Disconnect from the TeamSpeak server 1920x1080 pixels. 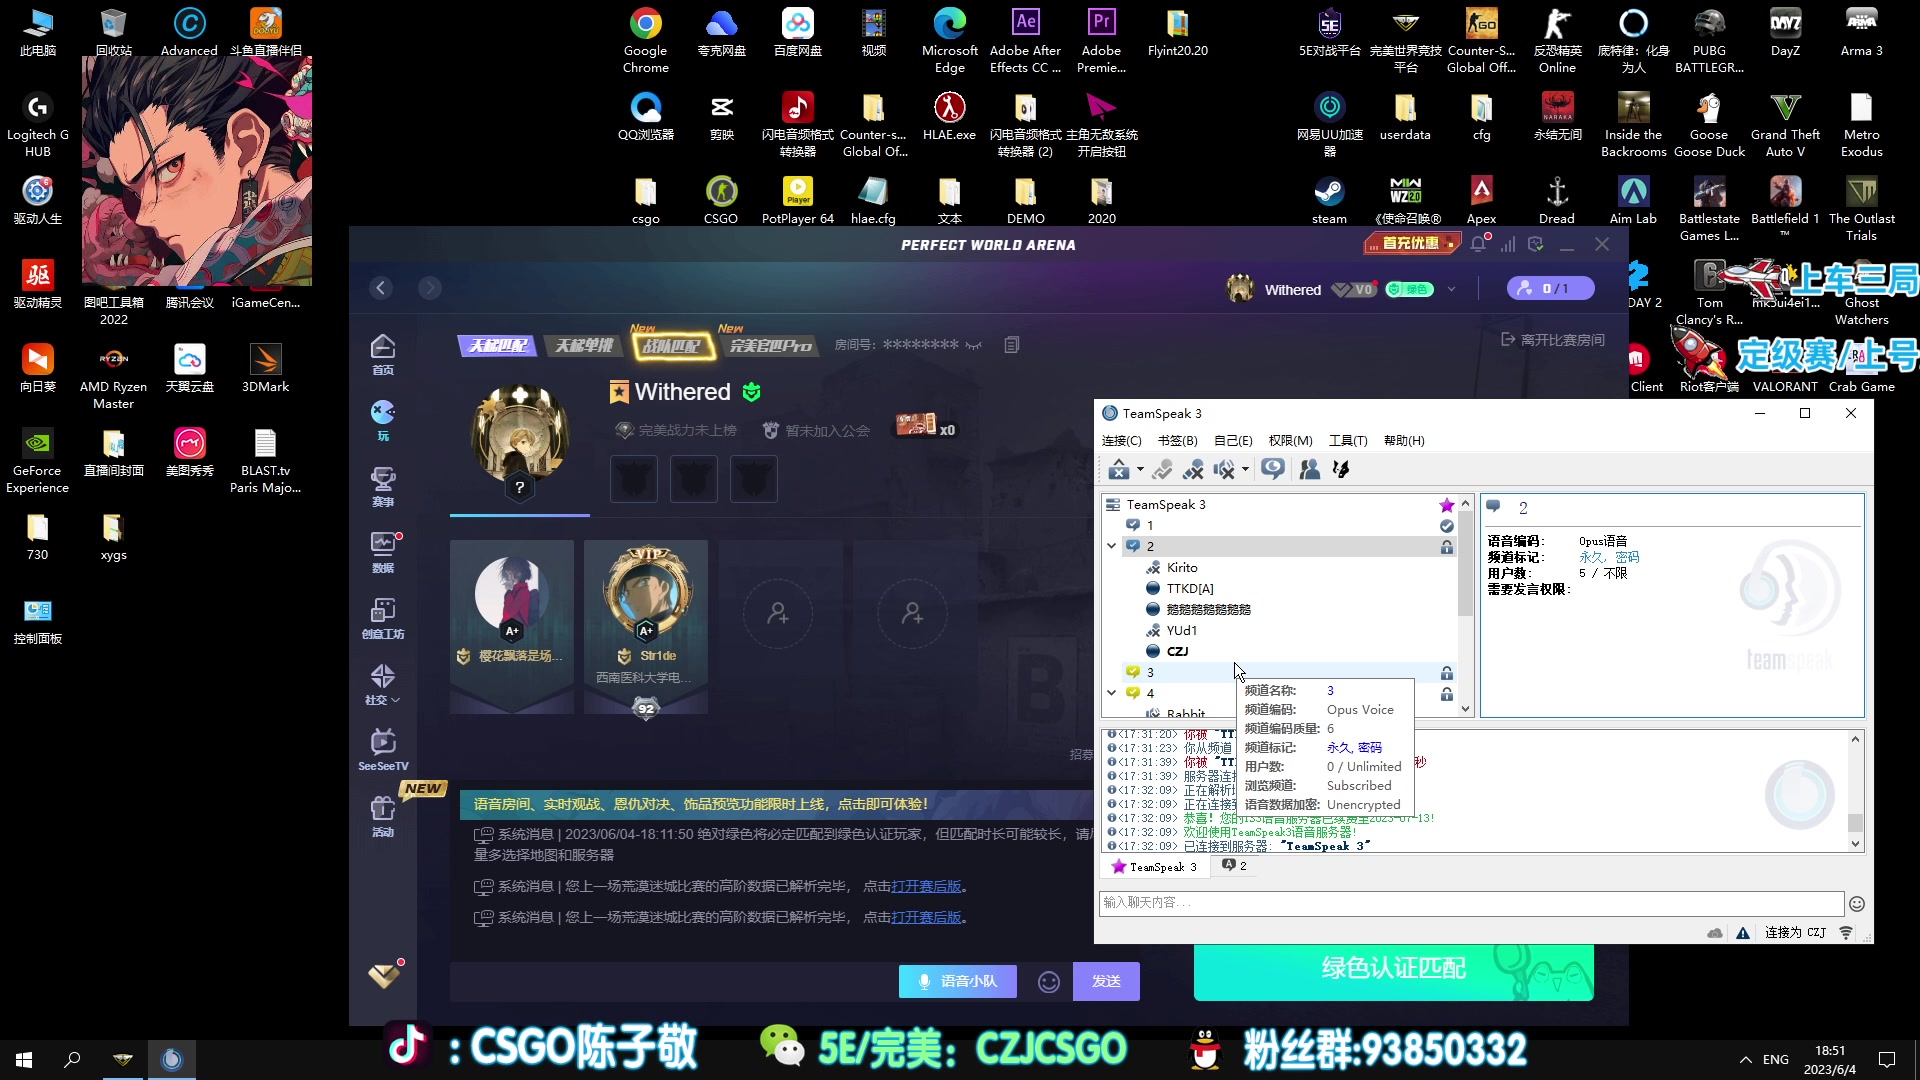(1118, 469)
